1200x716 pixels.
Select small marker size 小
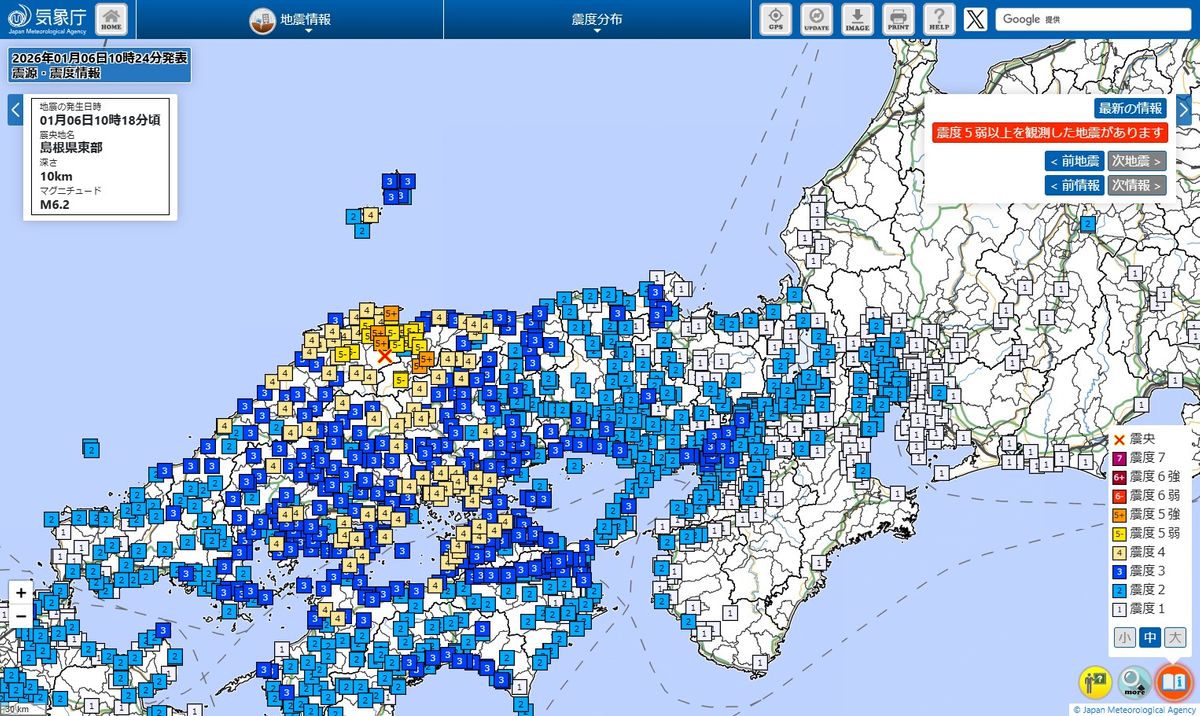point(1125,638)
